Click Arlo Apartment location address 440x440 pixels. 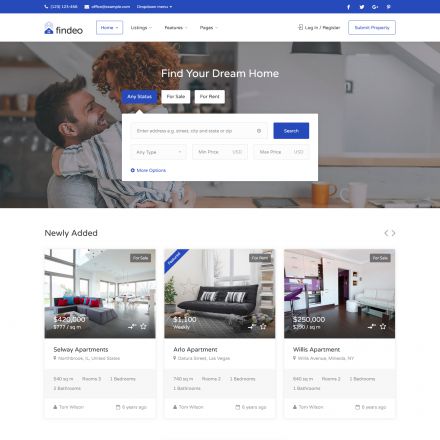pyautogui.click(x=202, y=358)
